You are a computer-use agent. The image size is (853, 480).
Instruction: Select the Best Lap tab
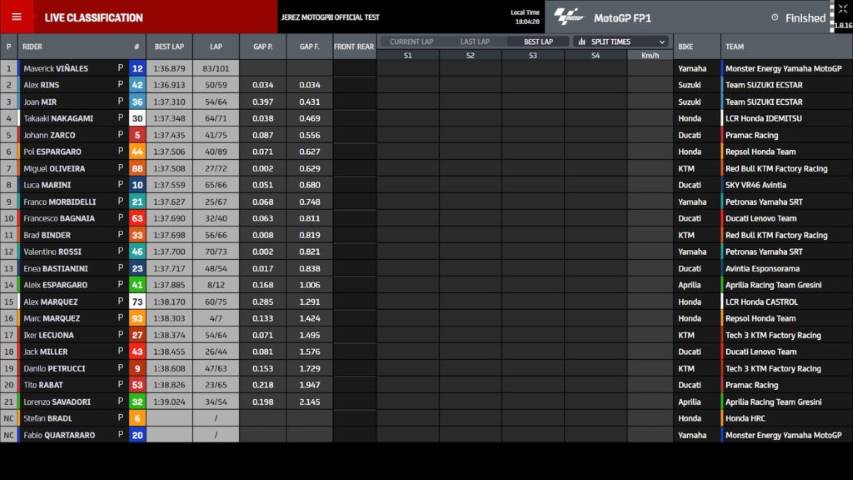point(538,41)
